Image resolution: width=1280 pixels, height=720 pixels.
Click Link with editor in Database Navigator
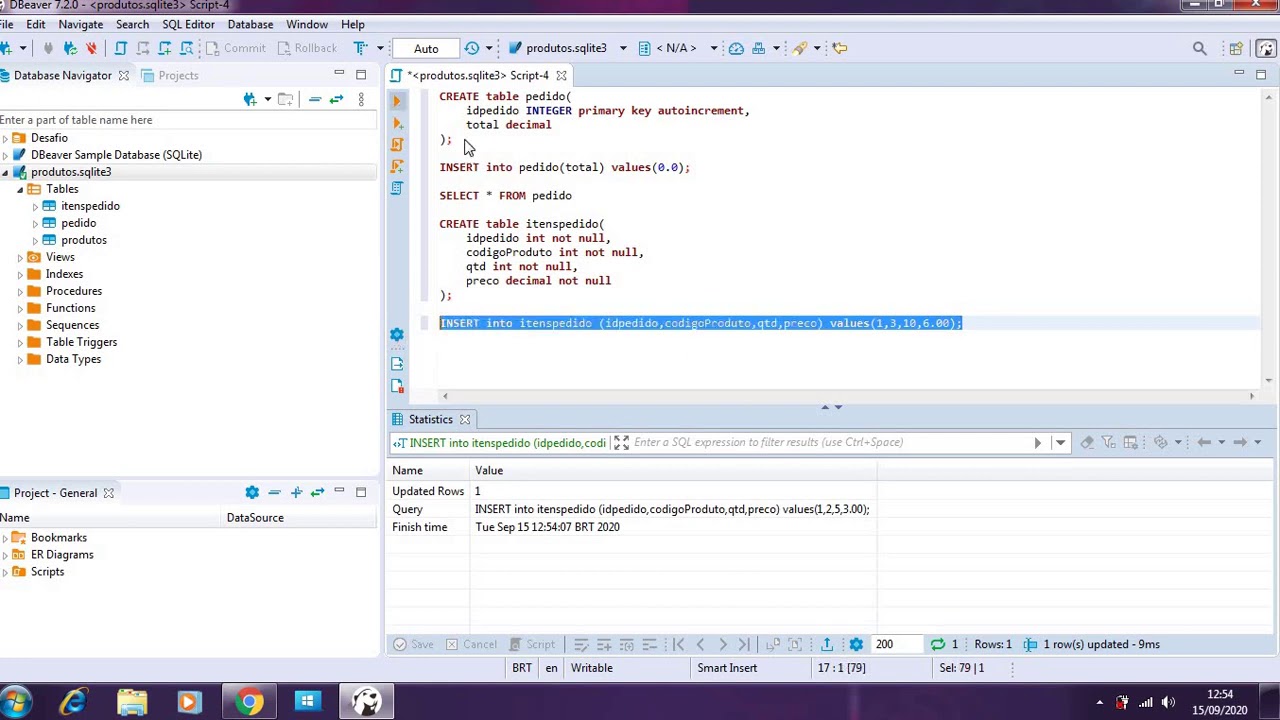336,99
